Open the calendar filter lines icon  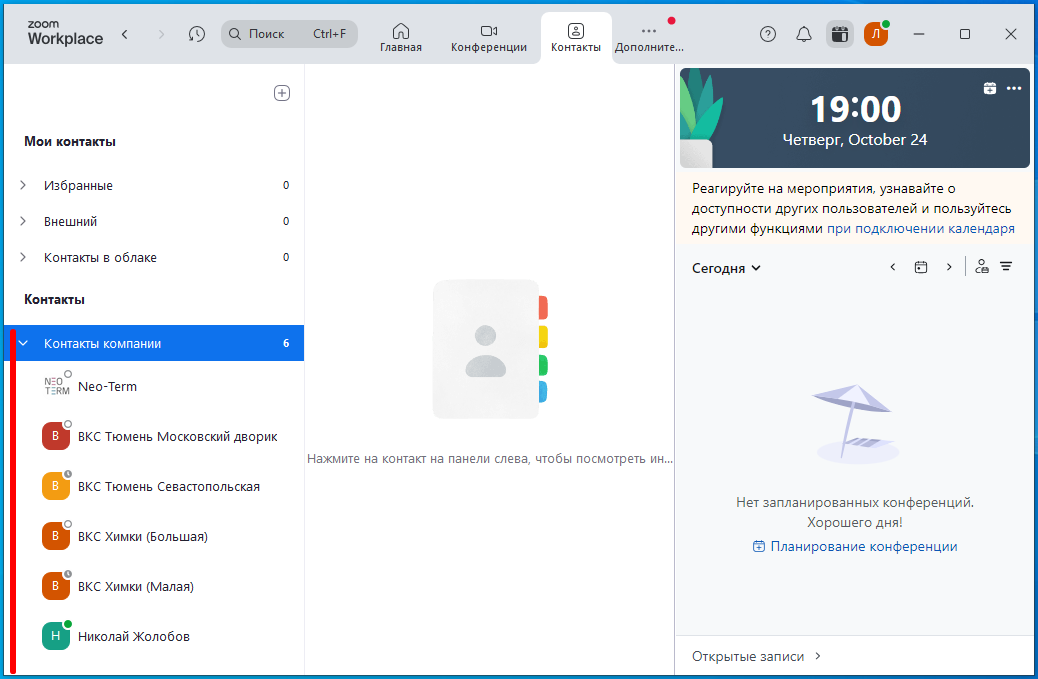point(1006,267)
